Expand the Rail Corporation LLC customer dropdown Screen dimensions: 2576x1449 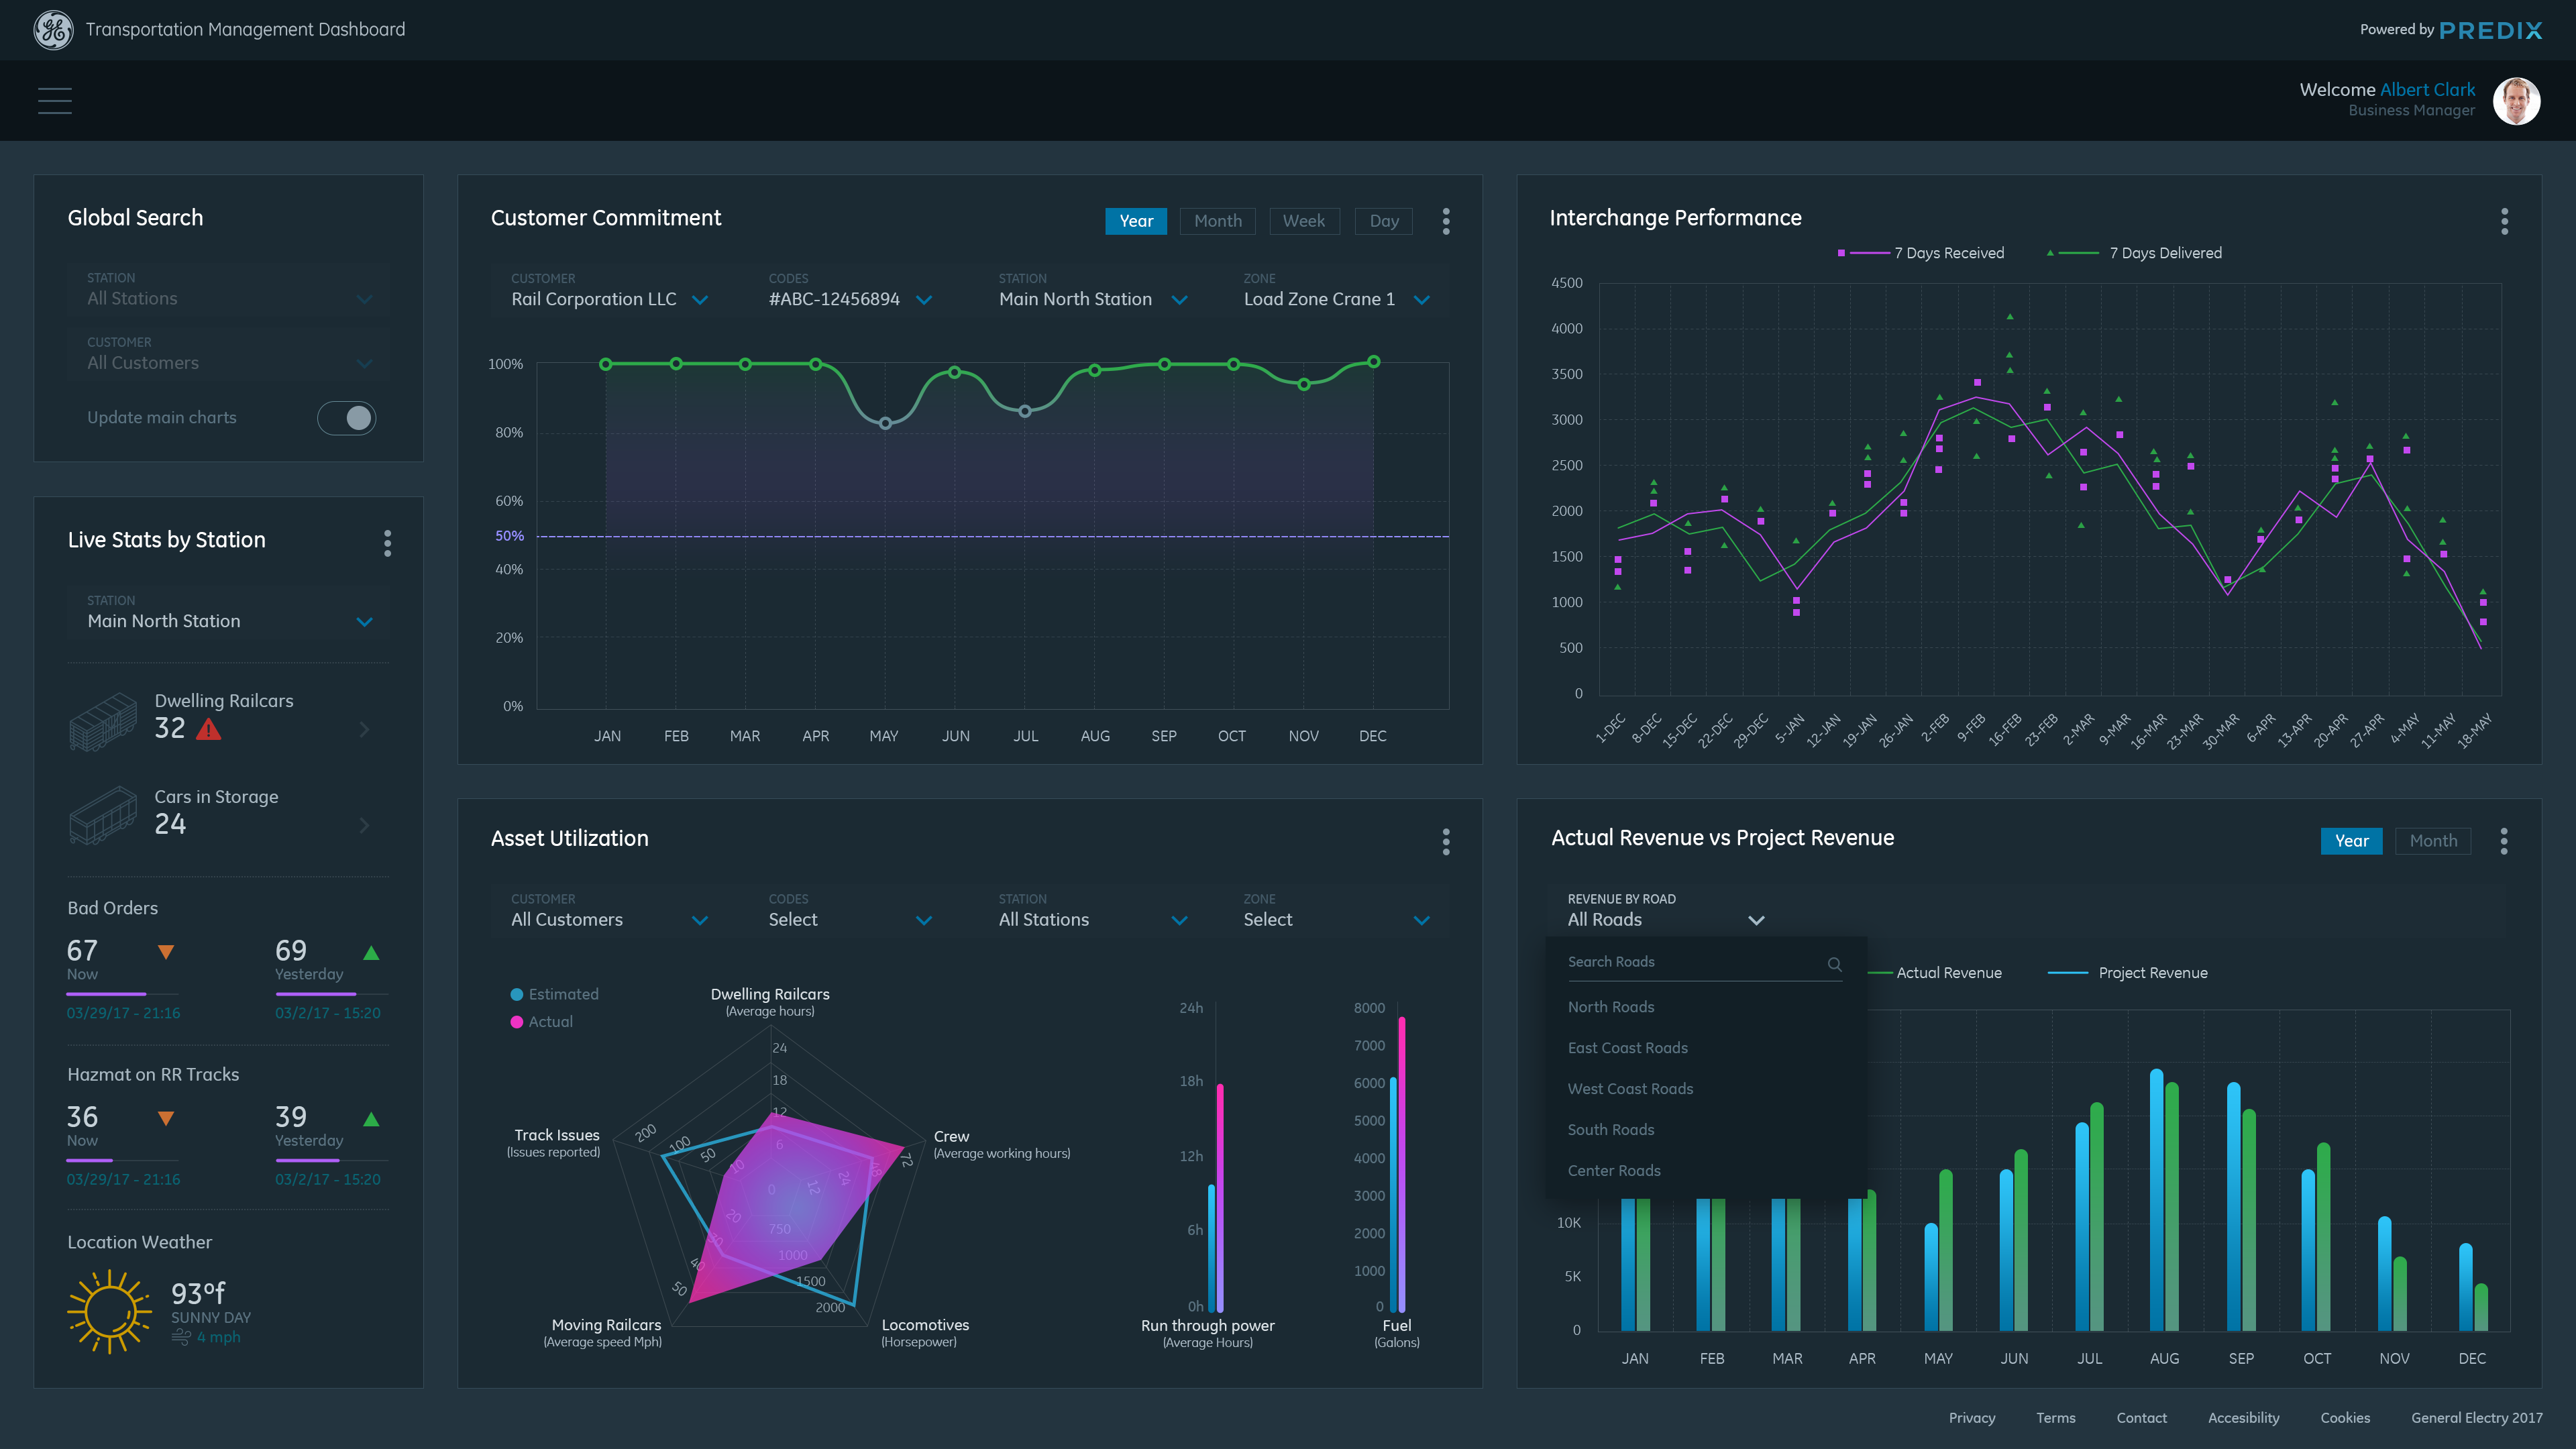(x=700, y=300)
